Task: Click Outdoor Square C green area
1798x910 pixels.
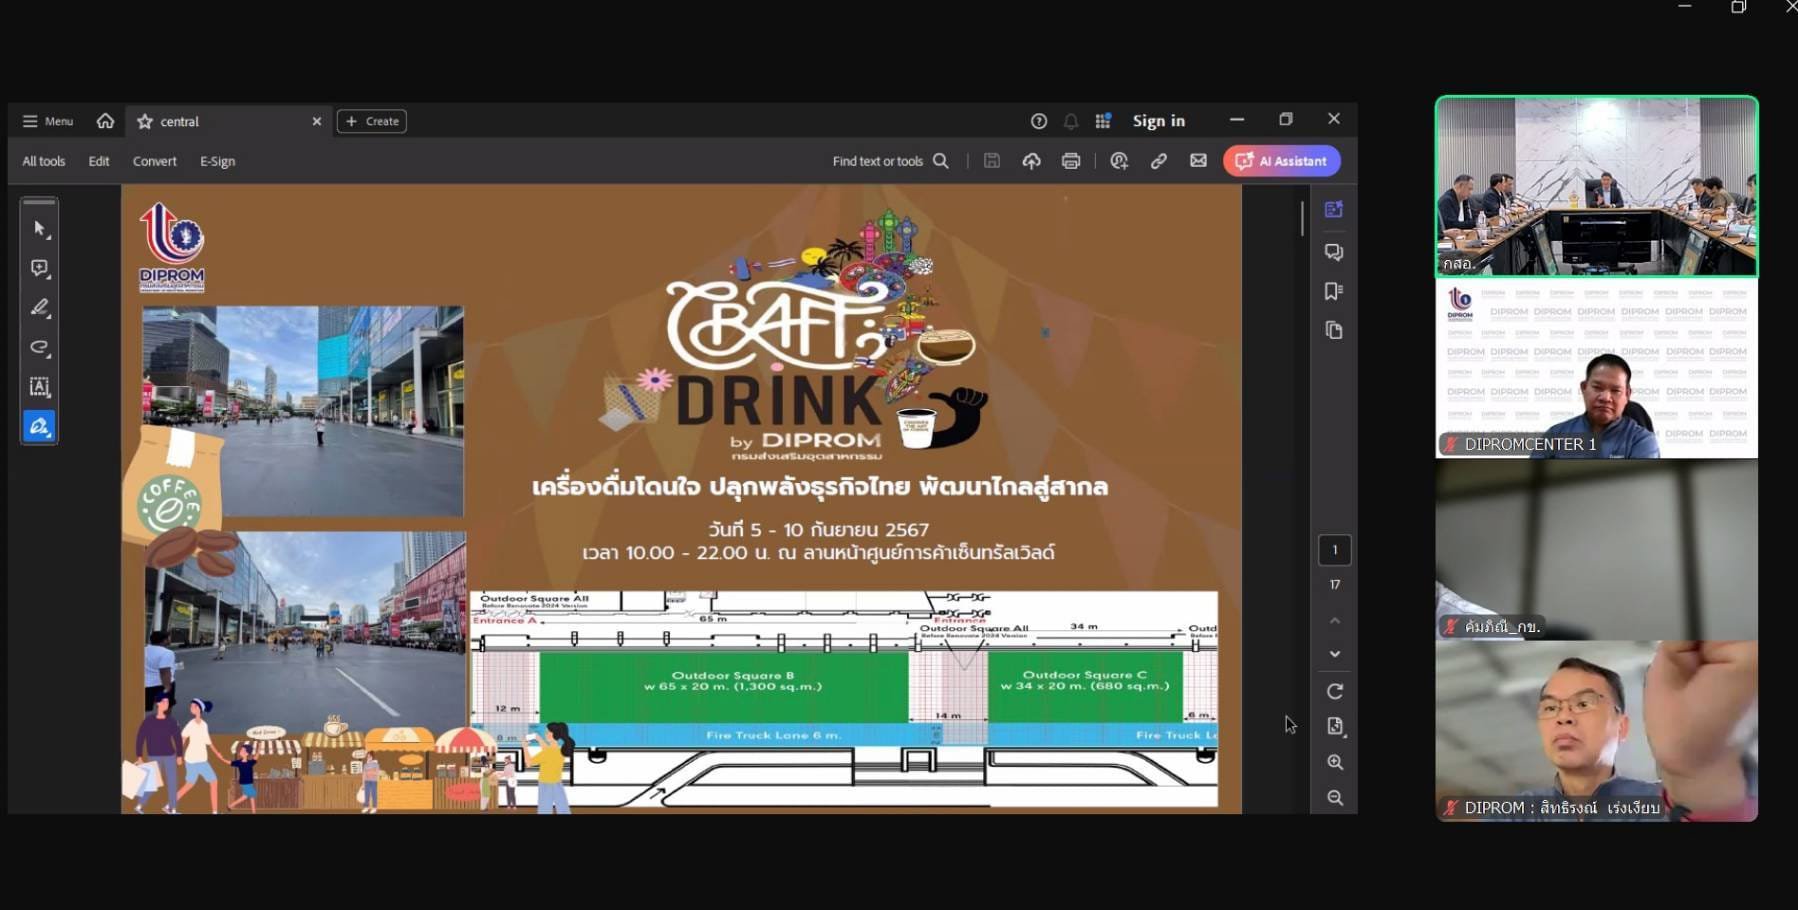Action: tap(1085, 686)
